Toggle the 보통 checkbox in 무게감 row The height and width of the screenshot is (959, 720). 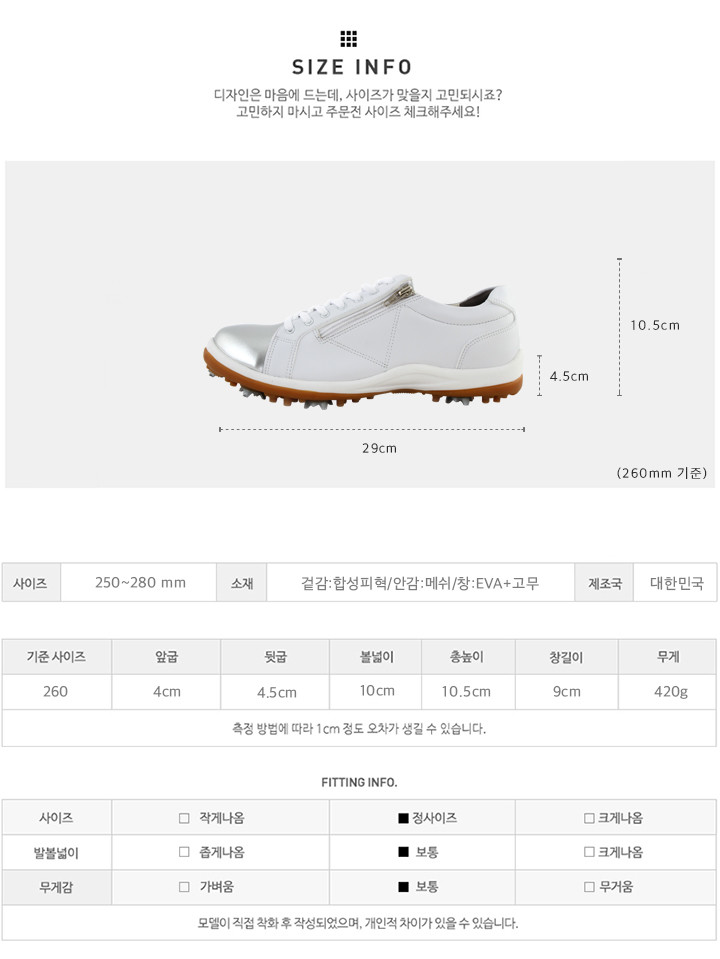(403, 887)
